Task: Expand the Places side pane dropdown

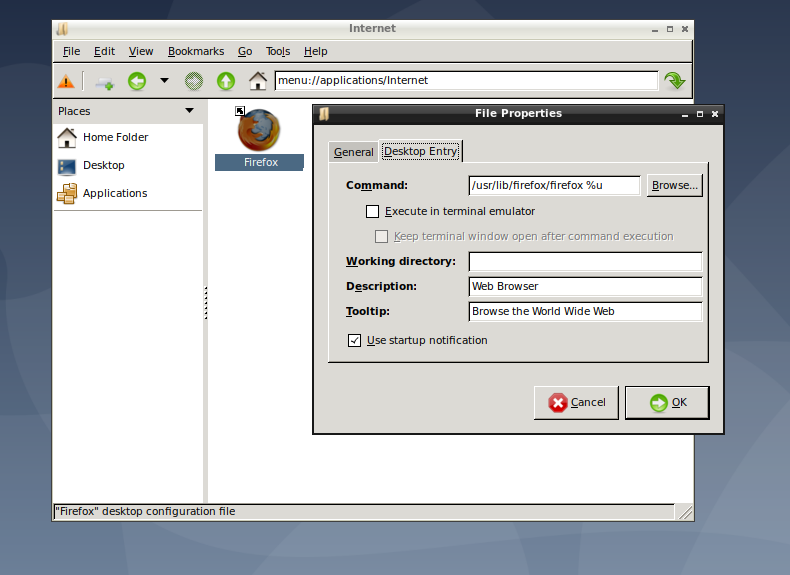Action: click(189, 111)
